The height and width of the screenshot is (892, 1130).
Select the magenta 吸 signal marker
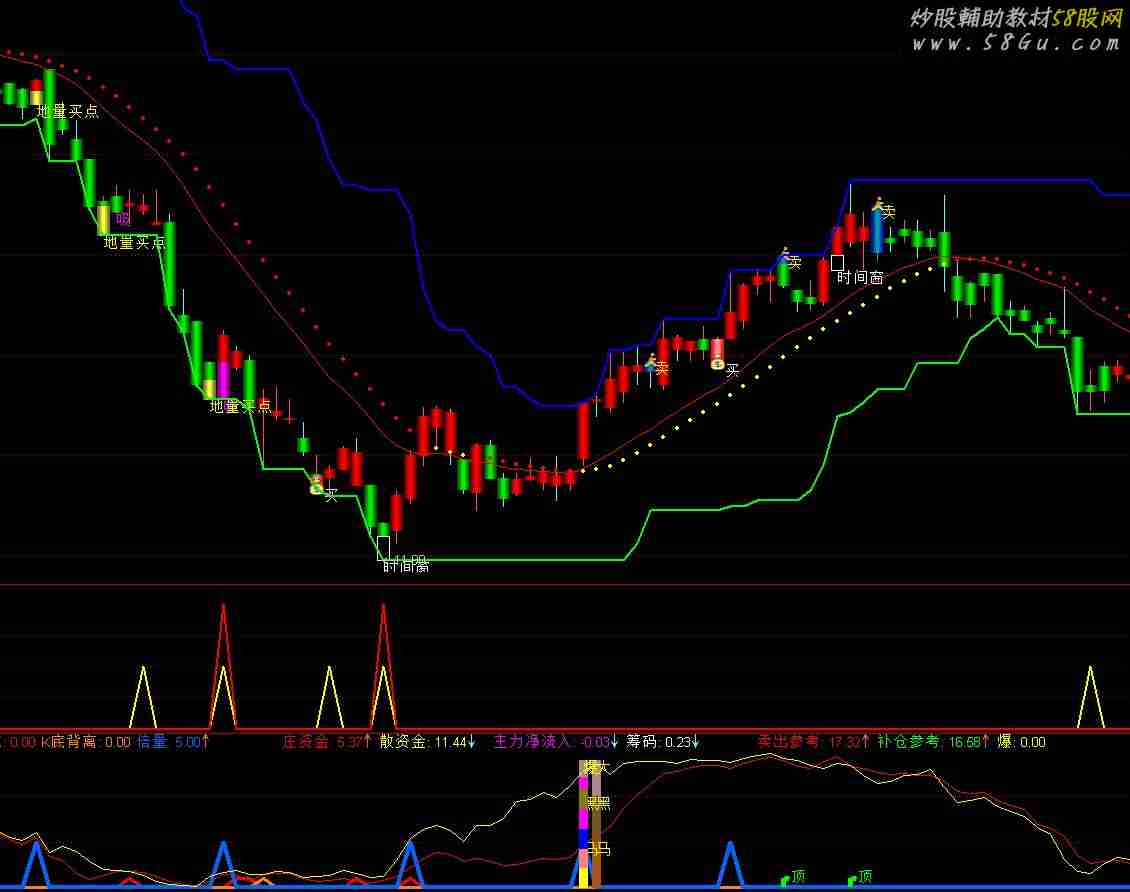pyautogui.click(x=123, y=218)
